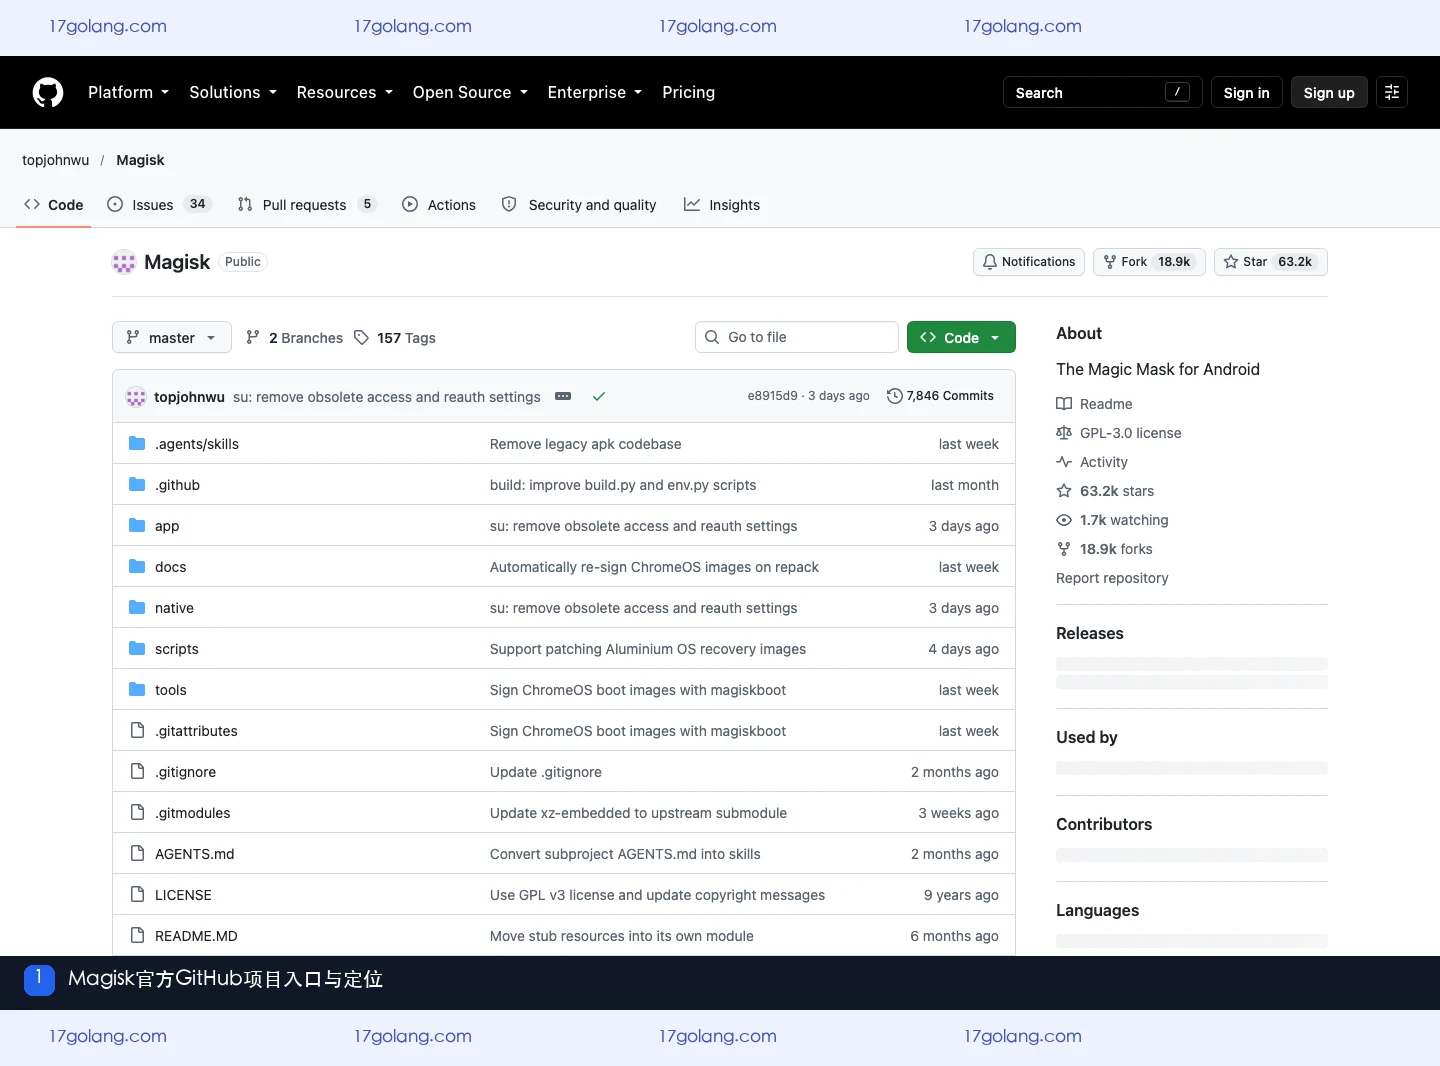Open the topjohnwu owner breadcrumb link

(x=56, y=160)
